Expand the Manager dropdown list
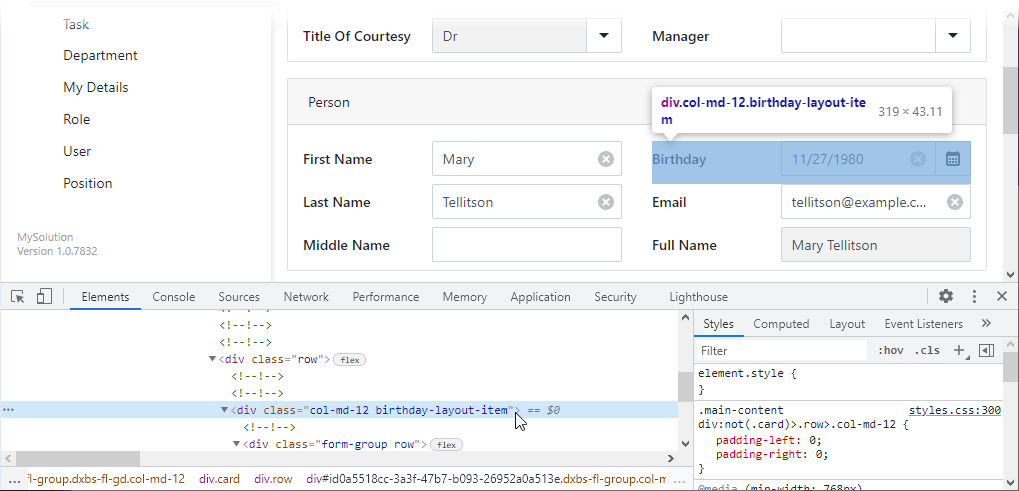Viewport: 1019px width, 491px height. pyautogui.click(x=952, y=36)
